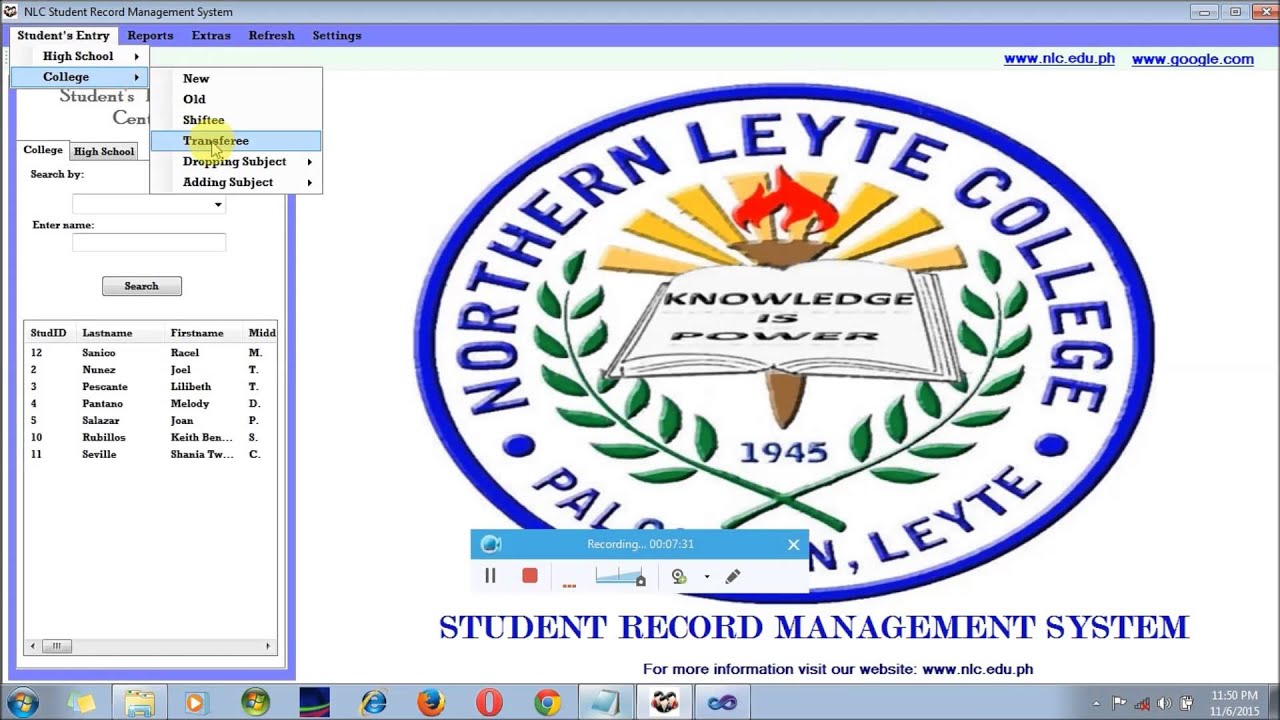Select the row for student Sanico

coord(150,353)
